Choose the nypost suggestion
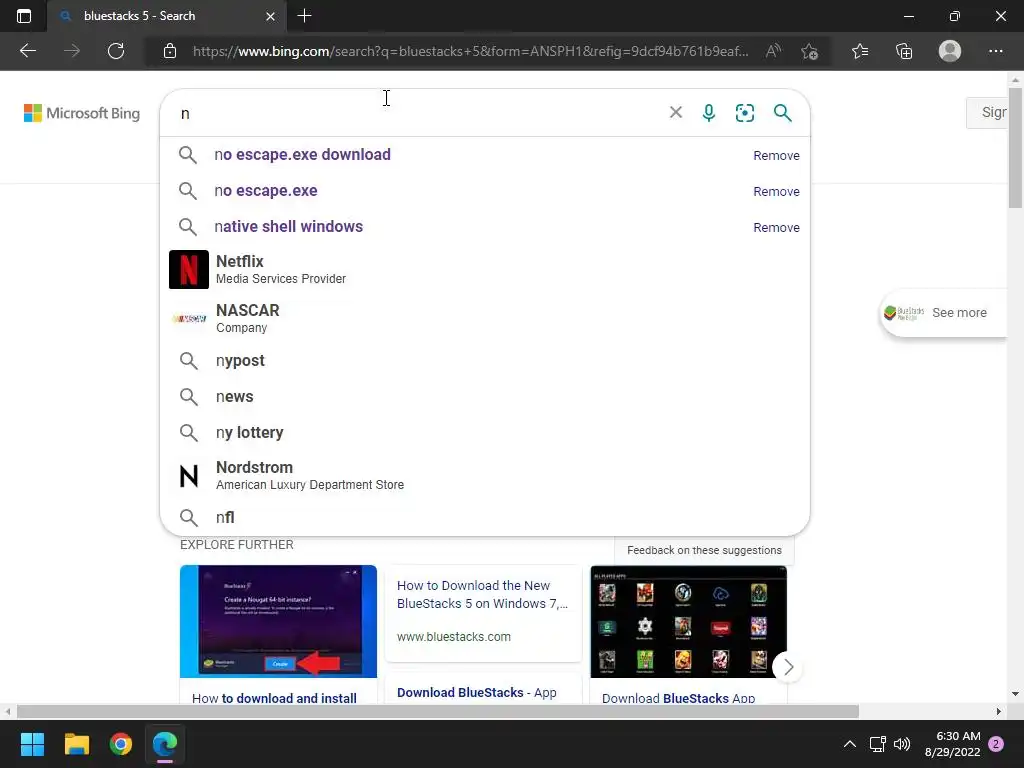1024x768 pixels. pos(485,360)
